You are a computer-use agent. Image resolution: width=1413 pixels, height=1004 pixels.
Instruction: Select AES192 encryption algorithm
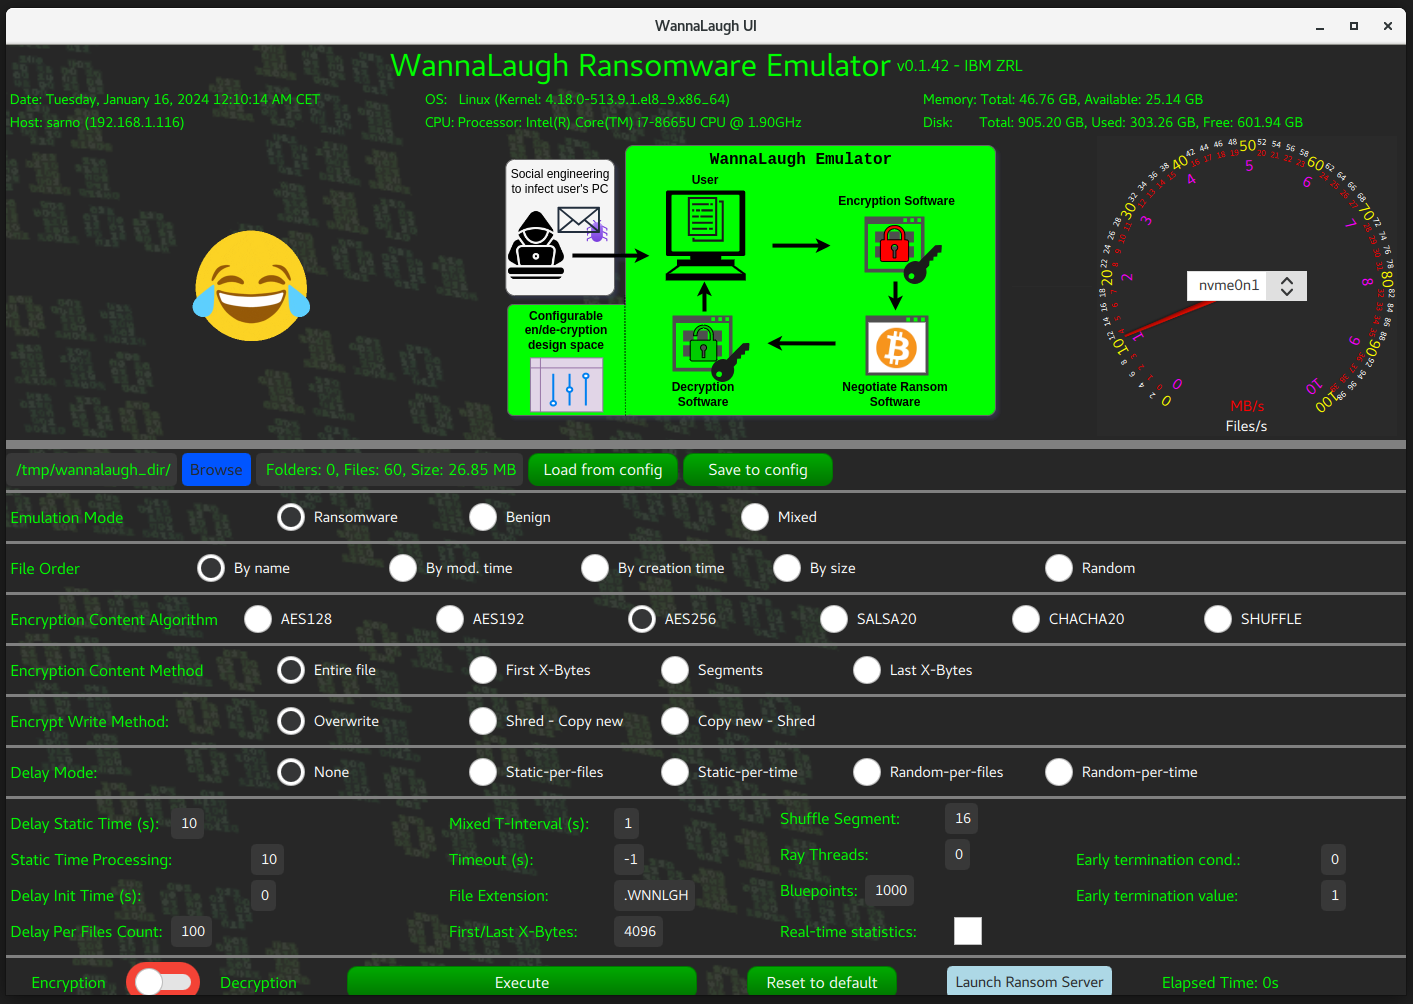tap(450, 619)
